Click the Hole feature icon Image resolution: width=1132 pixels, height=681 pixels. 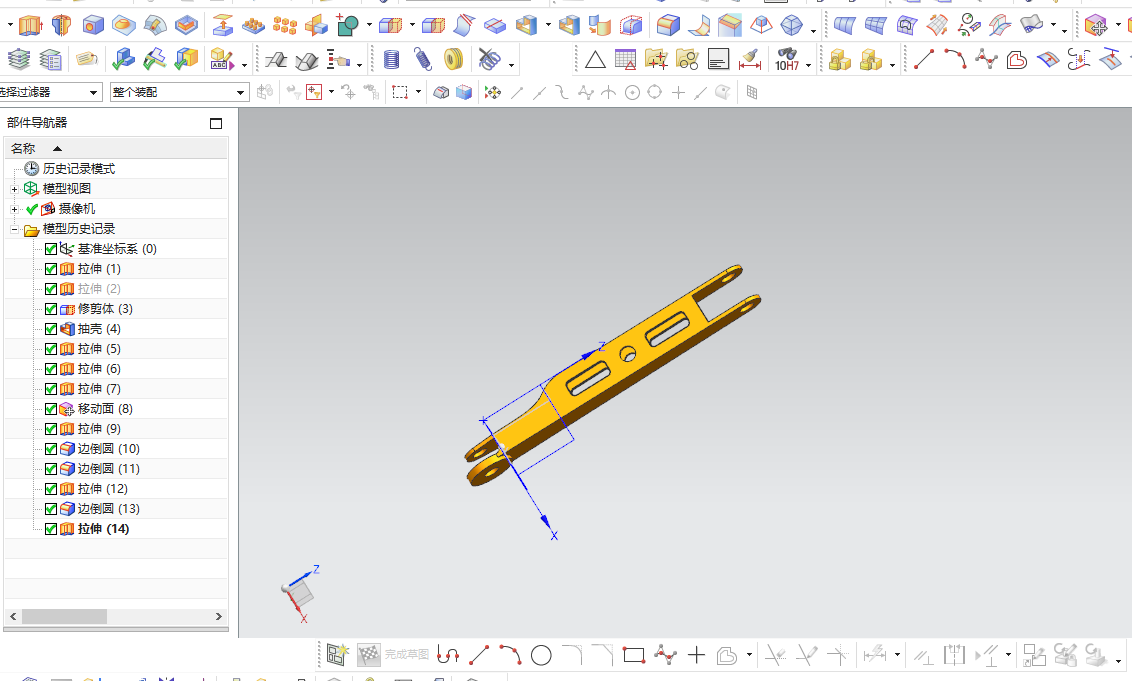(x=93, y=26)
